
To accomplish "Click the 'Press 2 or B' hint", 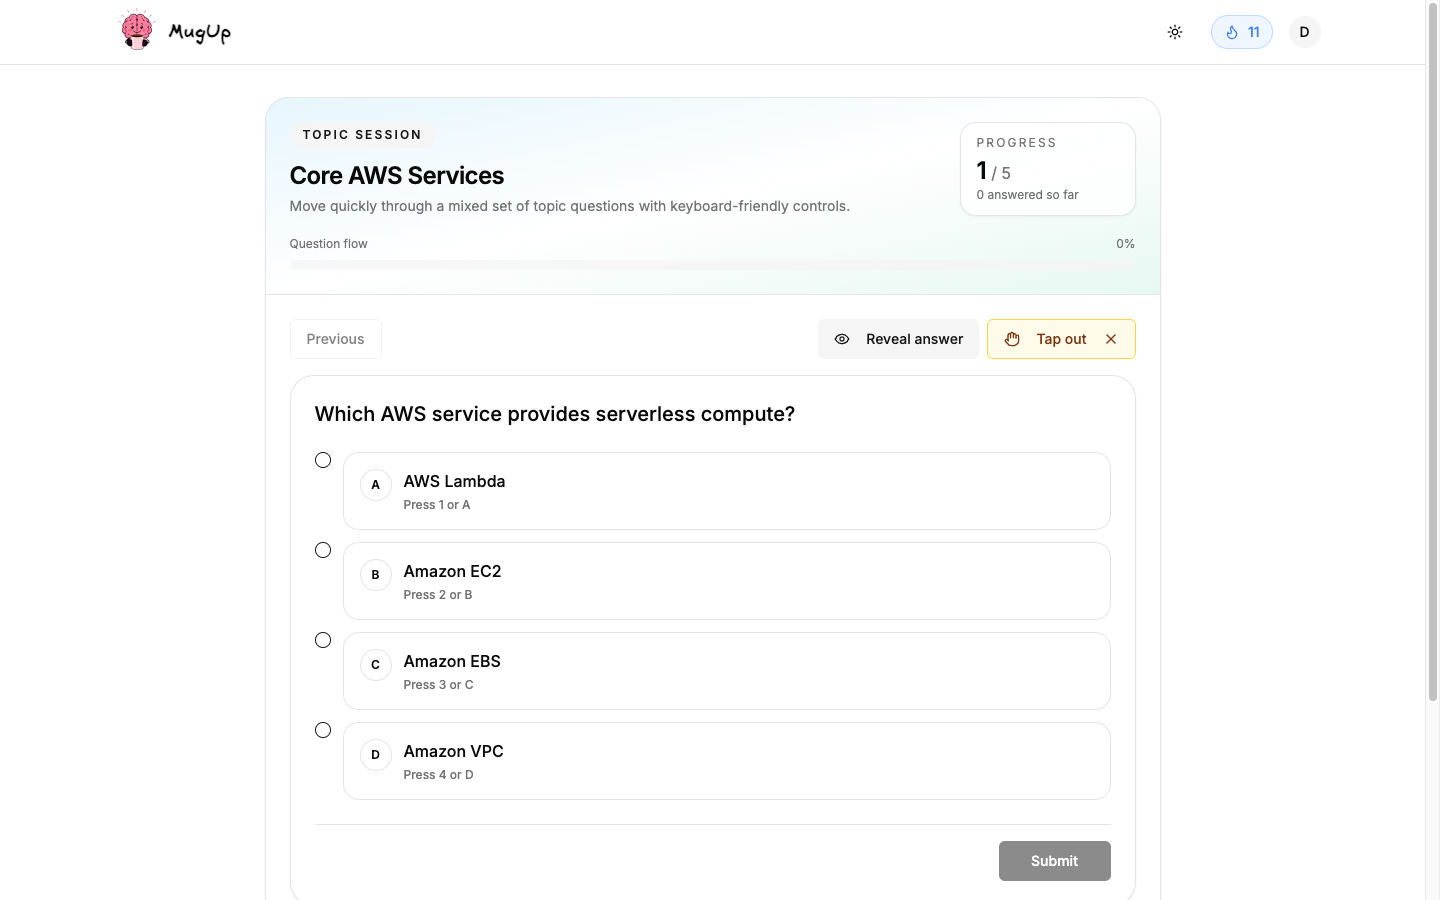I will 438,595.
